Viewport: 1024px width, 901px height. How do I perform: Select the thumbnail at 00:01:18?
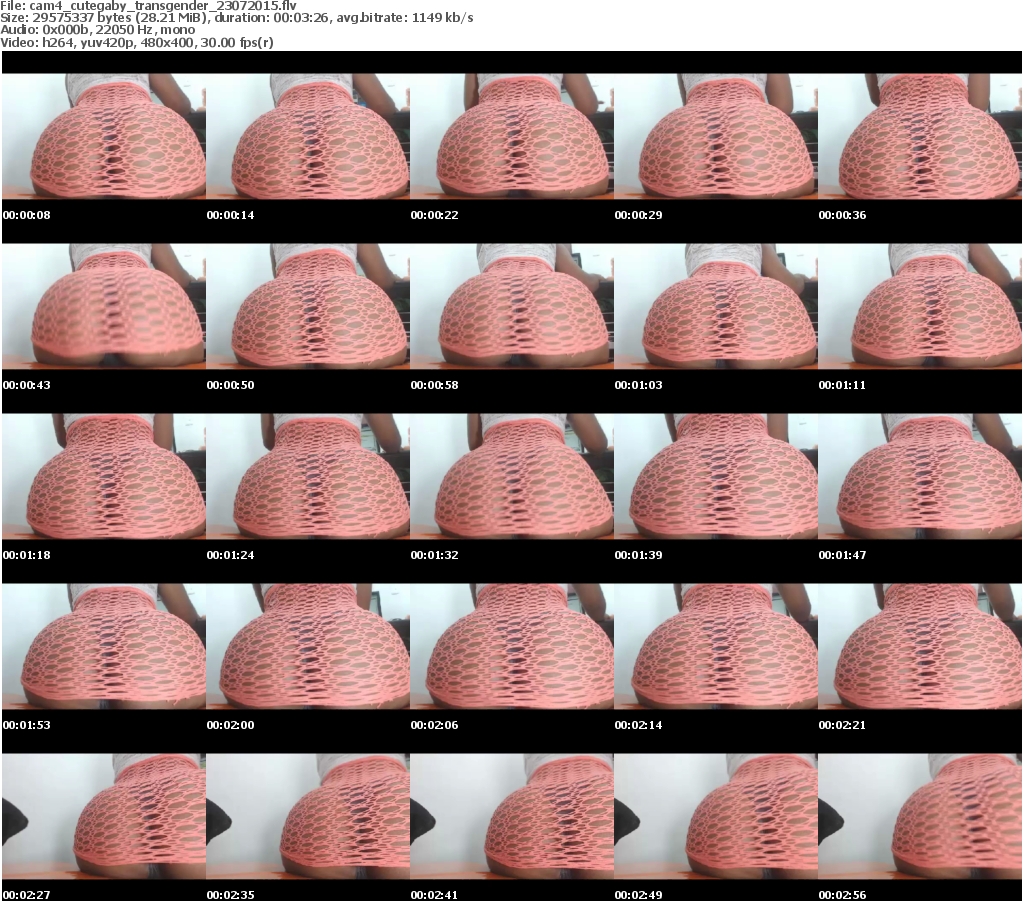[104, 477]
